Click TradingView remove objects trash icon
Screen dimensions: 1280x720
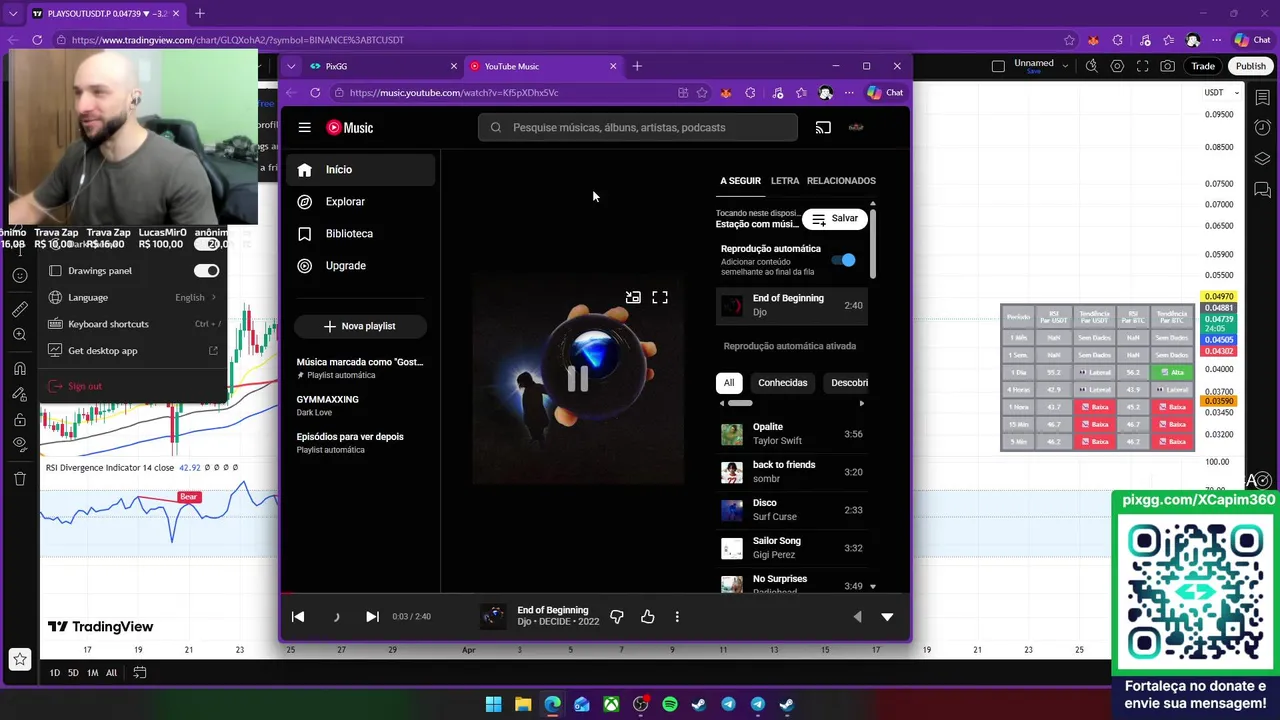(19, 479)
